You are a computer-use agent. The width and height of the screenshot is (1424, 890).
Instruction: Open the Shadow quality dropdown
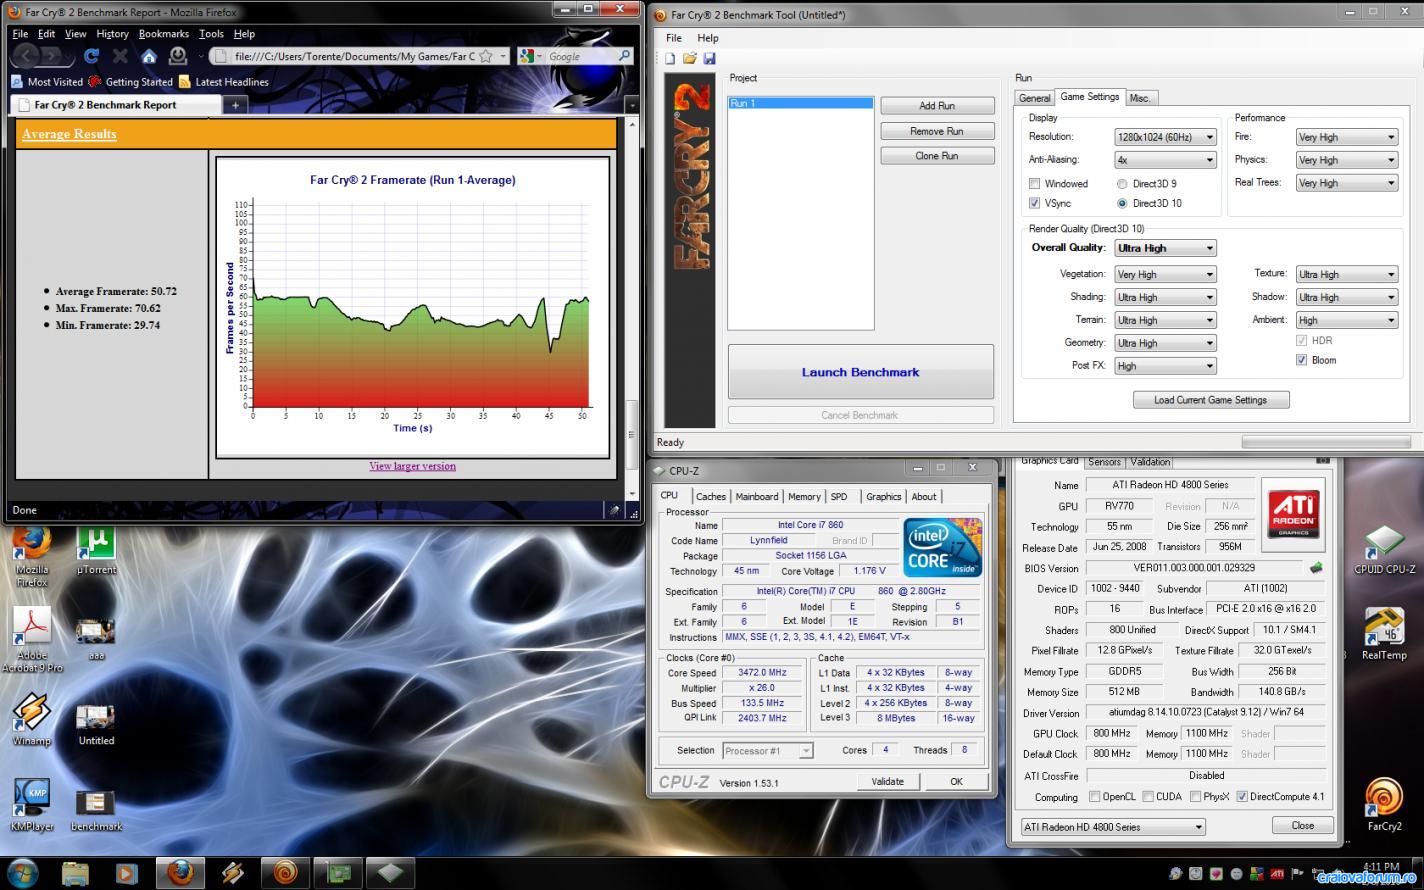pyautogui.click(x=1346, y=297)
